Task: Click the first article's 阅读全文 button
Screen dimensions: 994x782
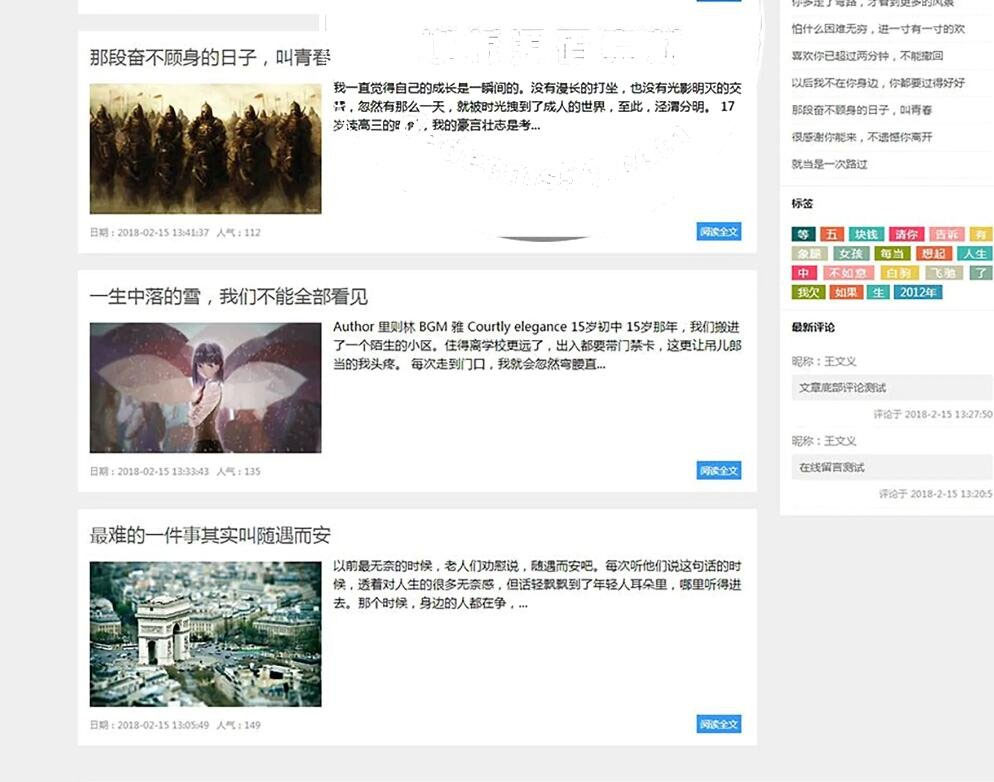Action: (x=718, y=231)
